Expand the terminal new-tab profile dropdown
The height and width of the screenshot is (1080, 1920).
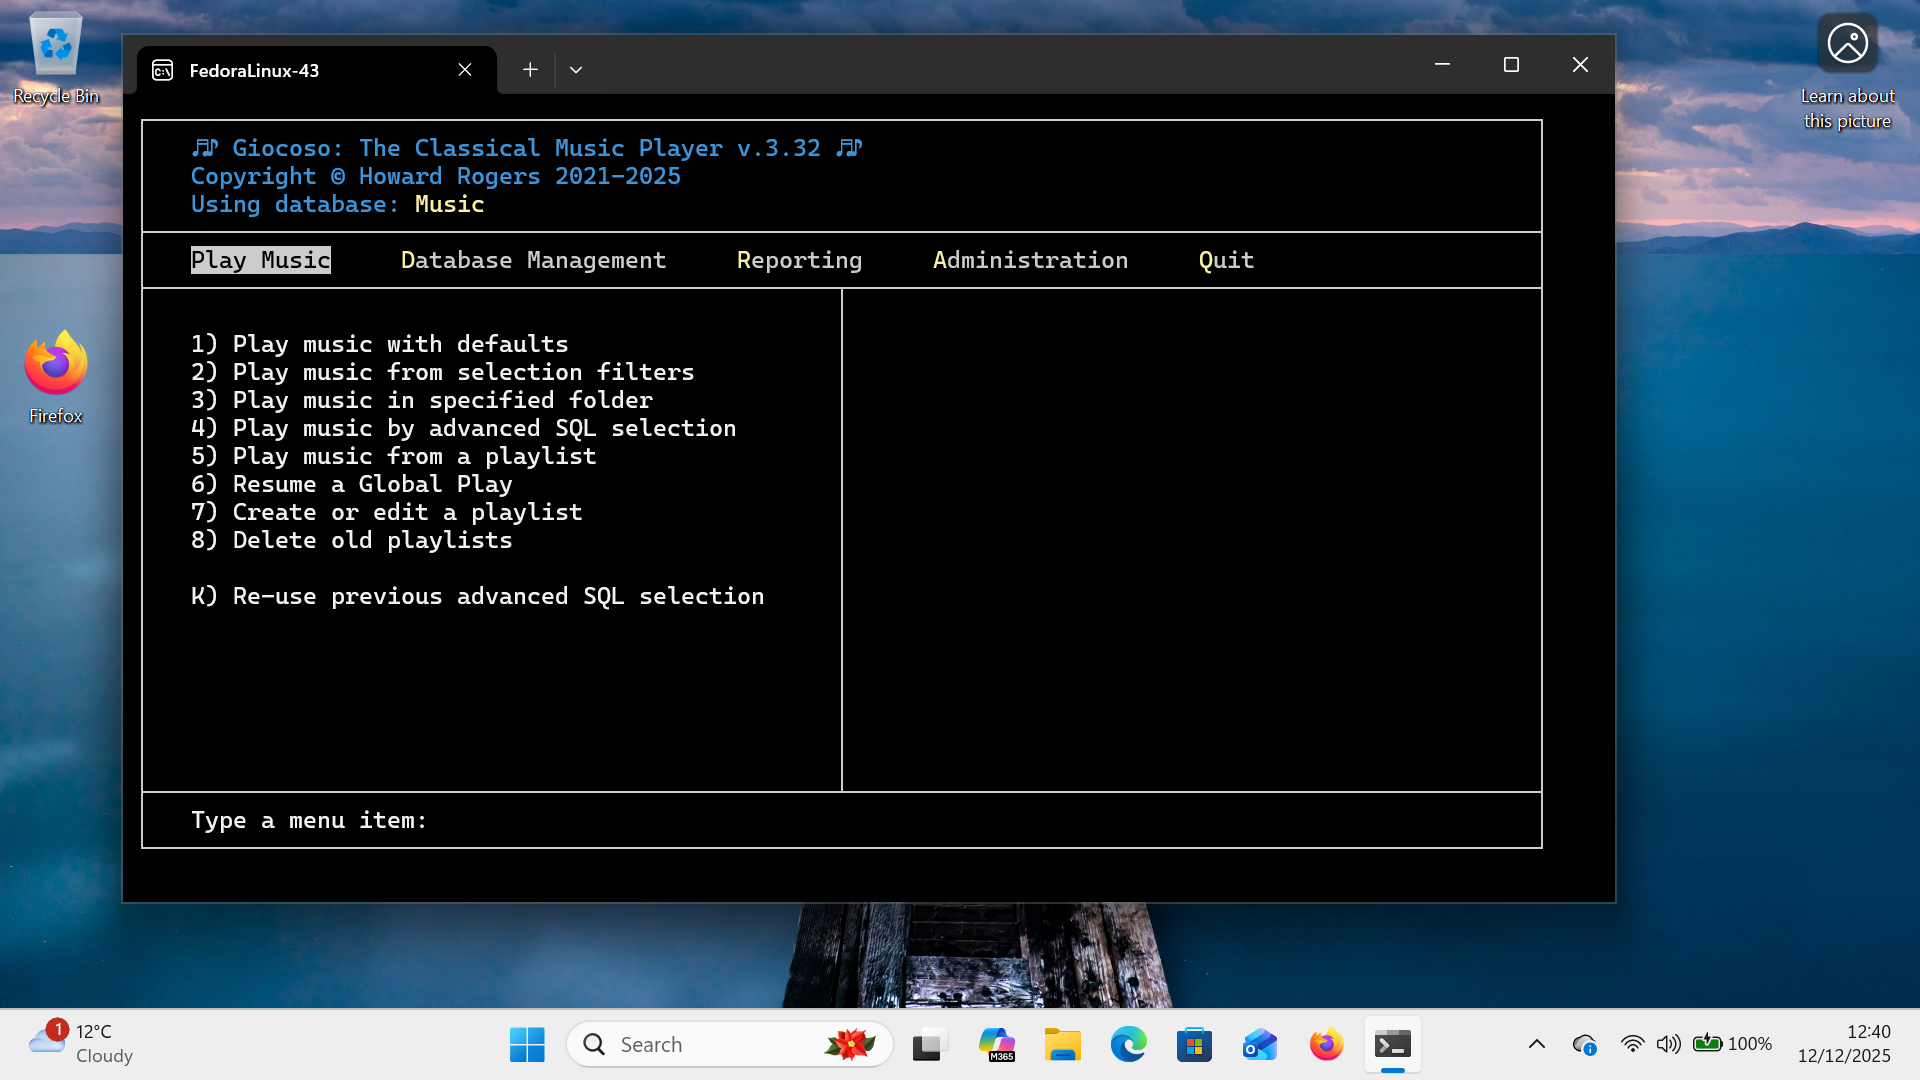click(x=576, y=70)
